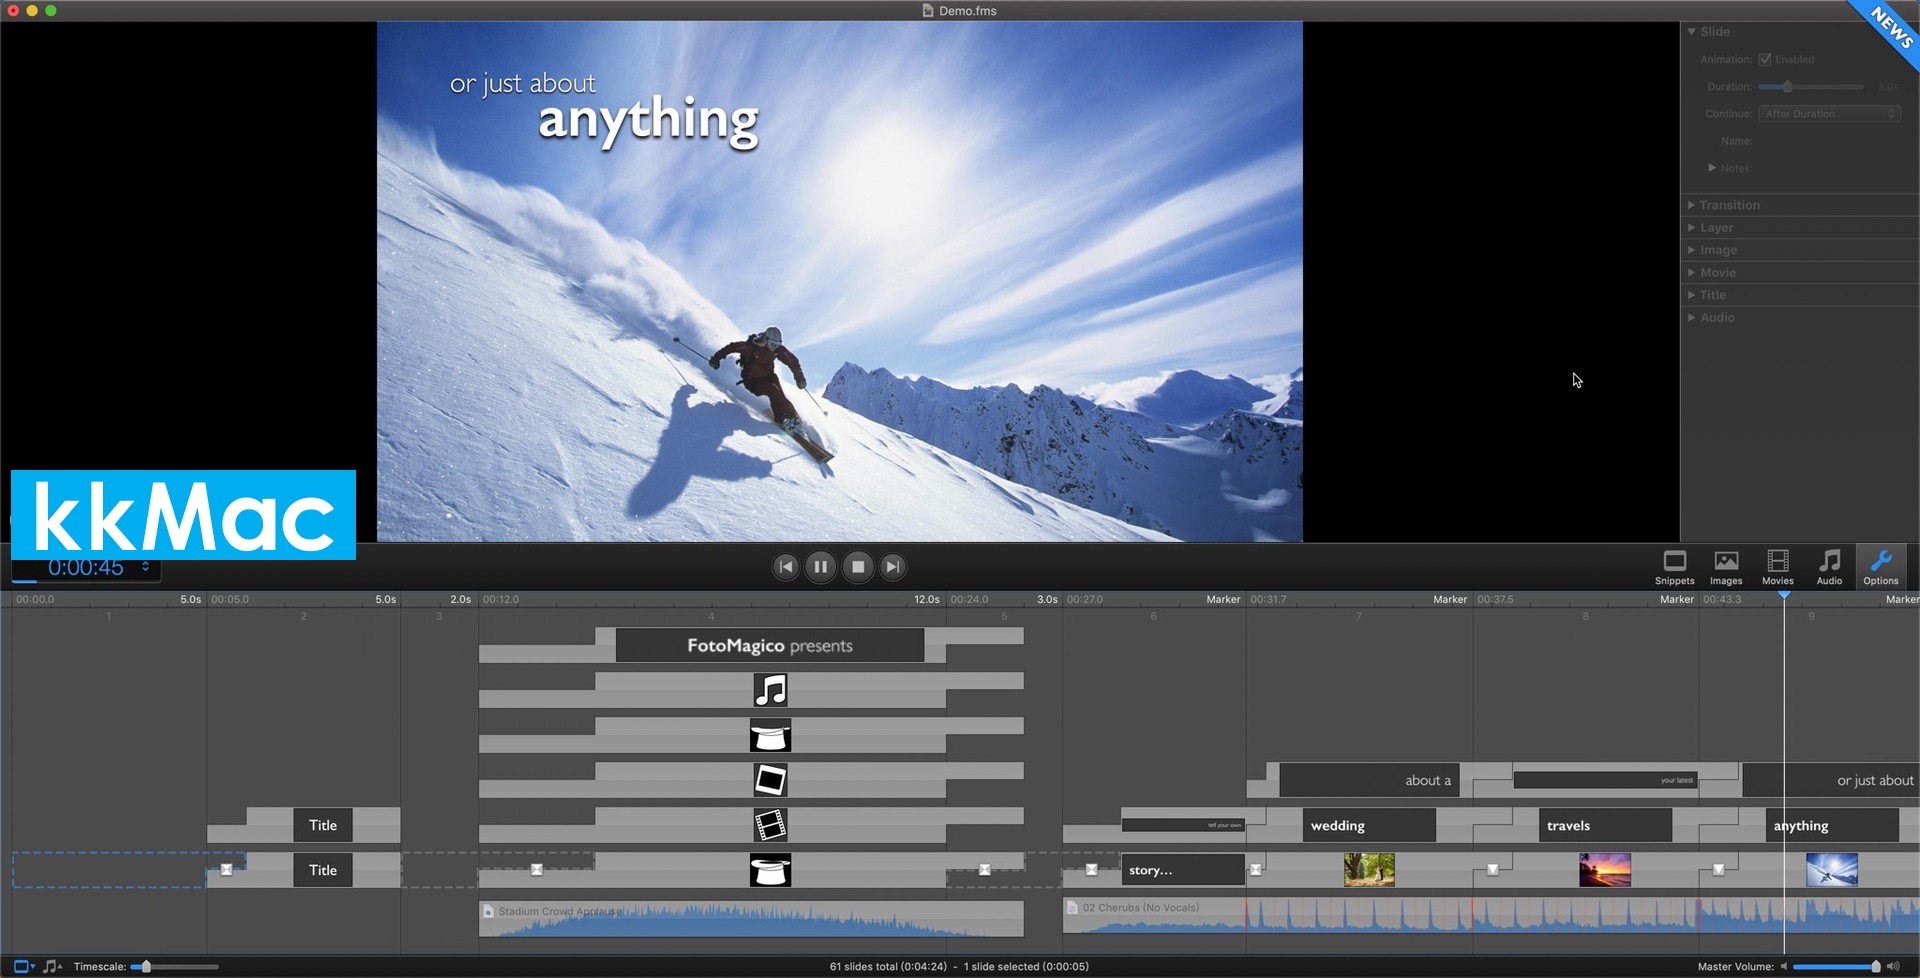1920x978 pixels.
Task: Click the transition icon before the lower Title slide
Action: pos(227,869)
